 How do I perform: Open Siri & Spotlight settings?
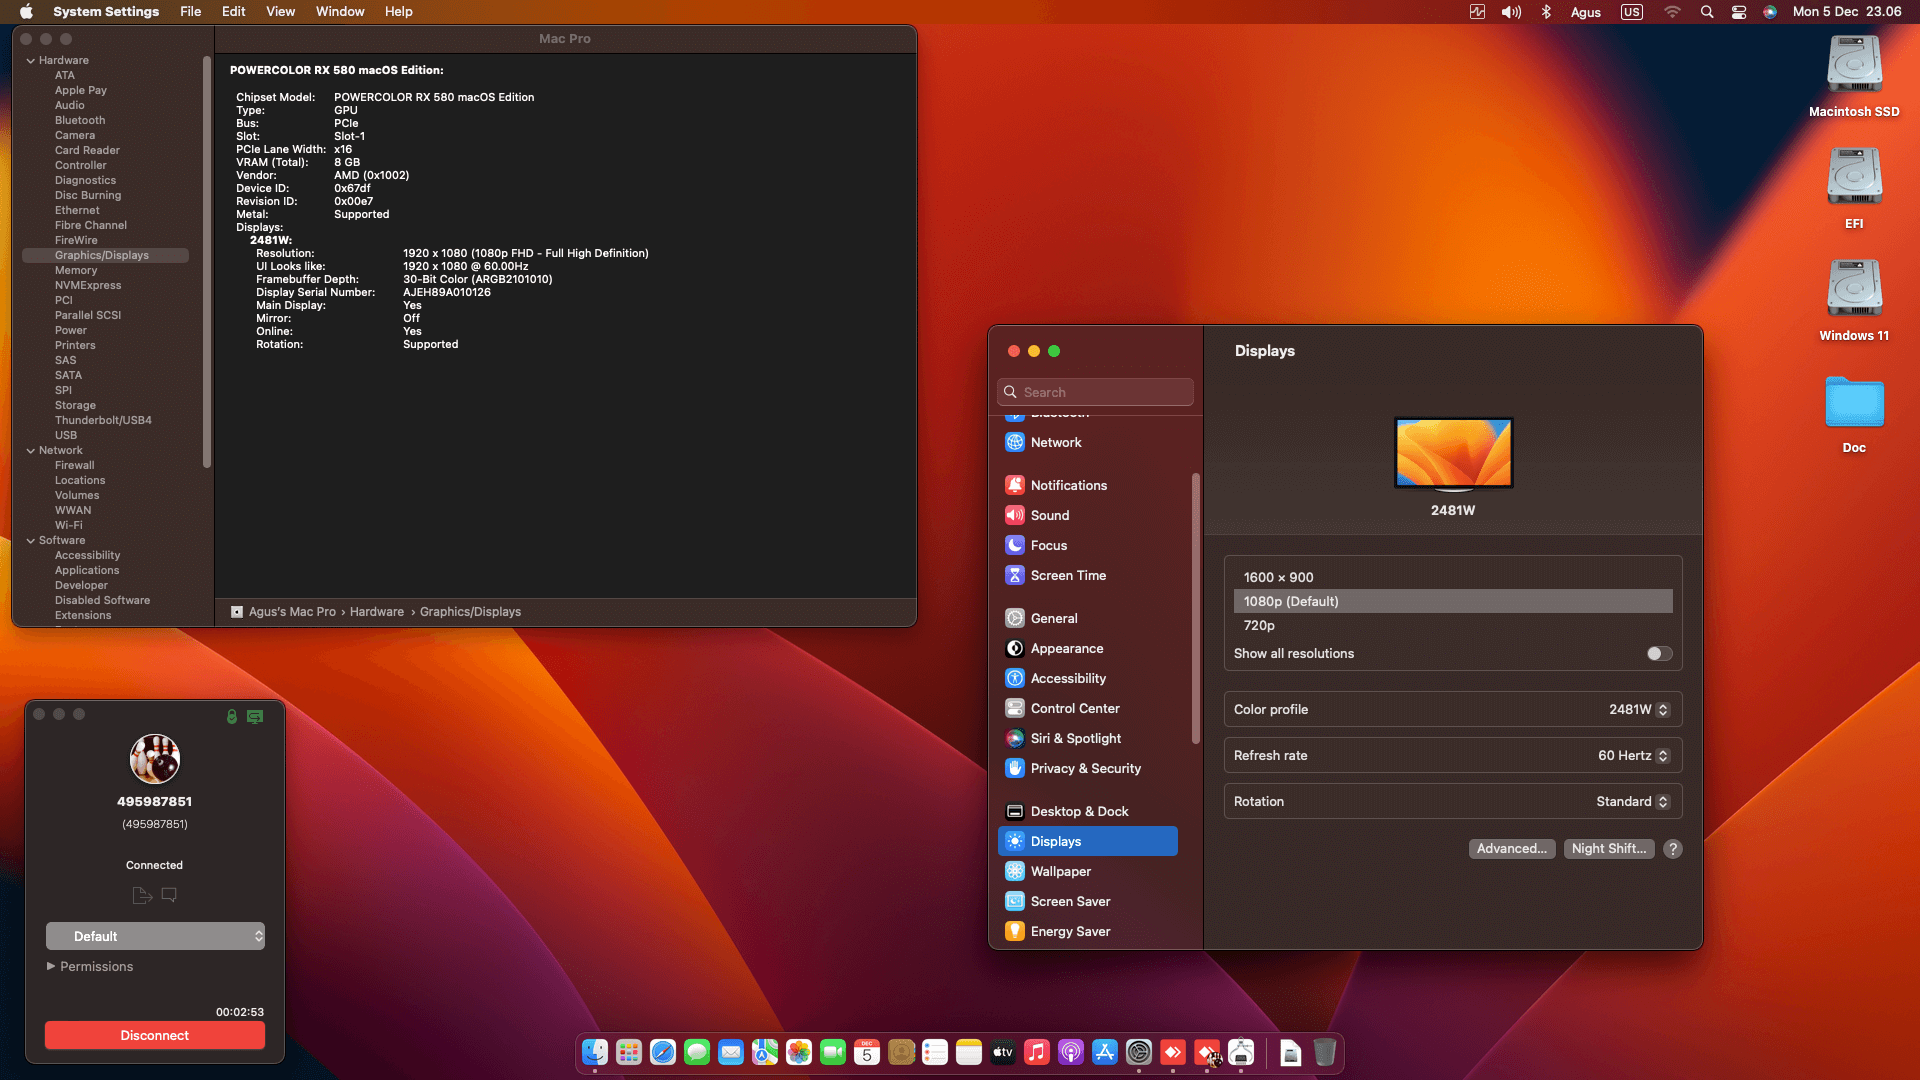[x=1075, y=738]
